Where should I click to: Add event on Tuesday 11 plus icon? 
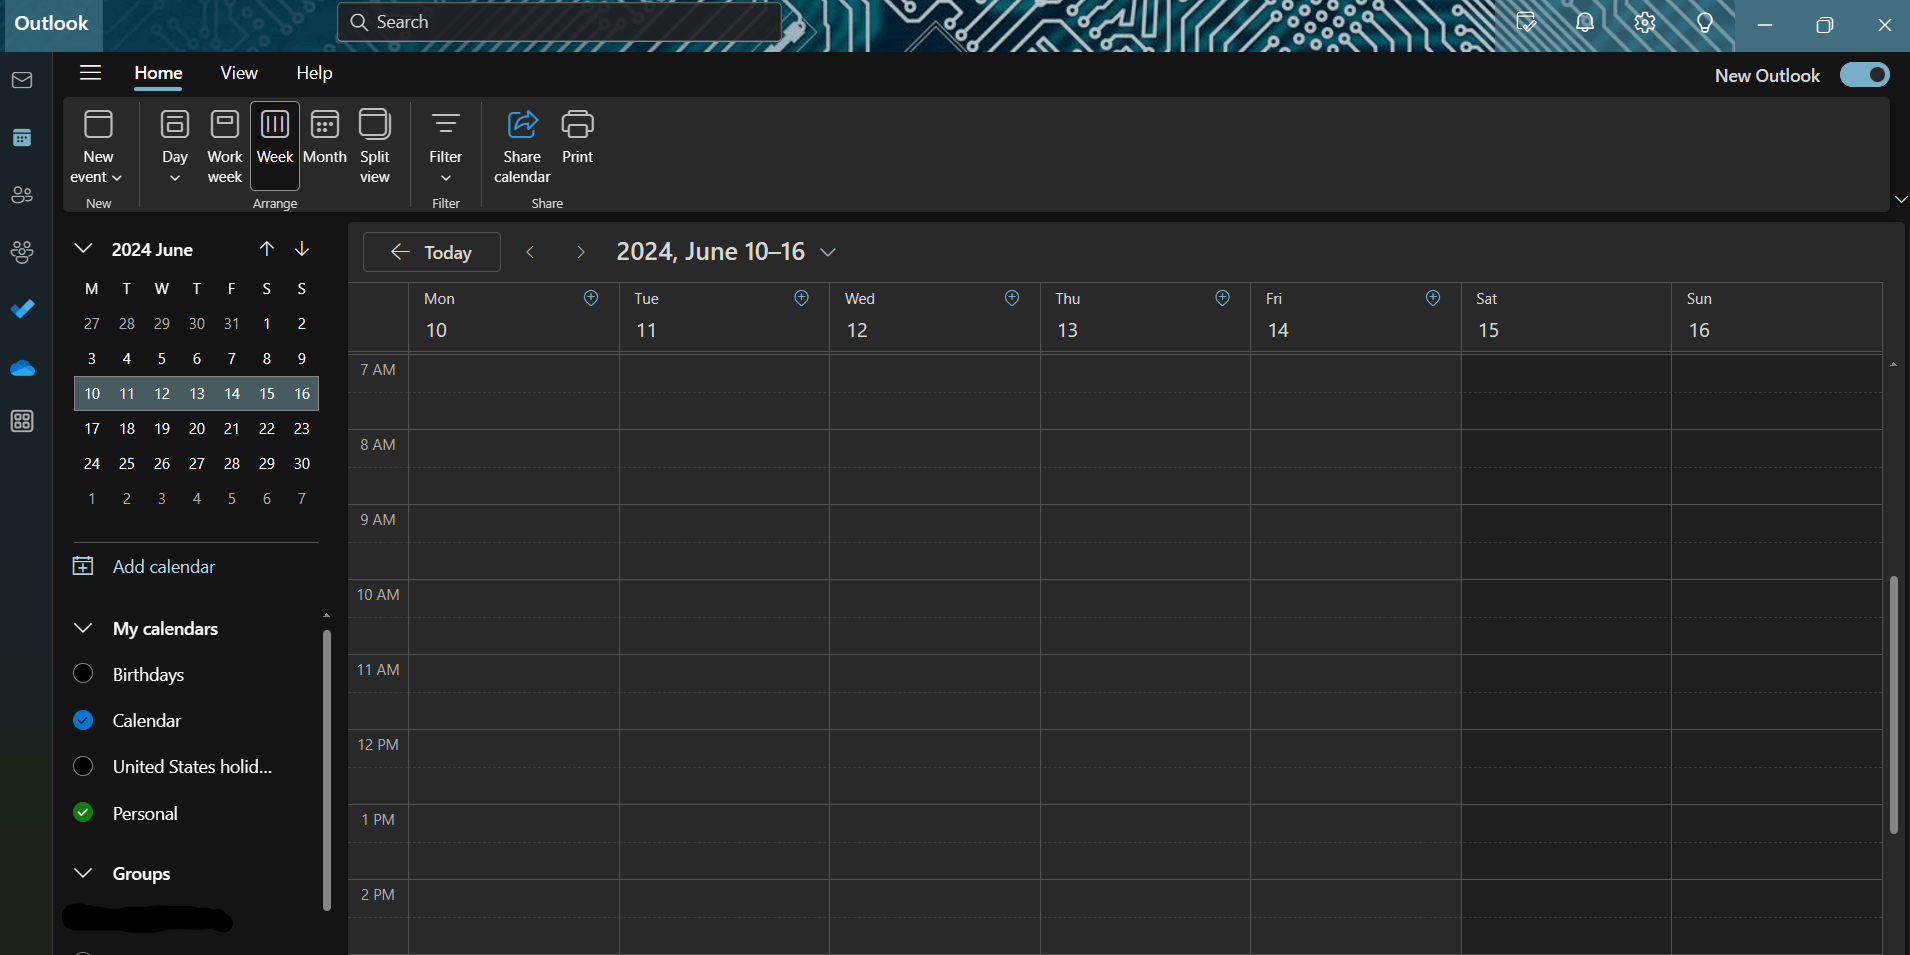tap(802, 298)
